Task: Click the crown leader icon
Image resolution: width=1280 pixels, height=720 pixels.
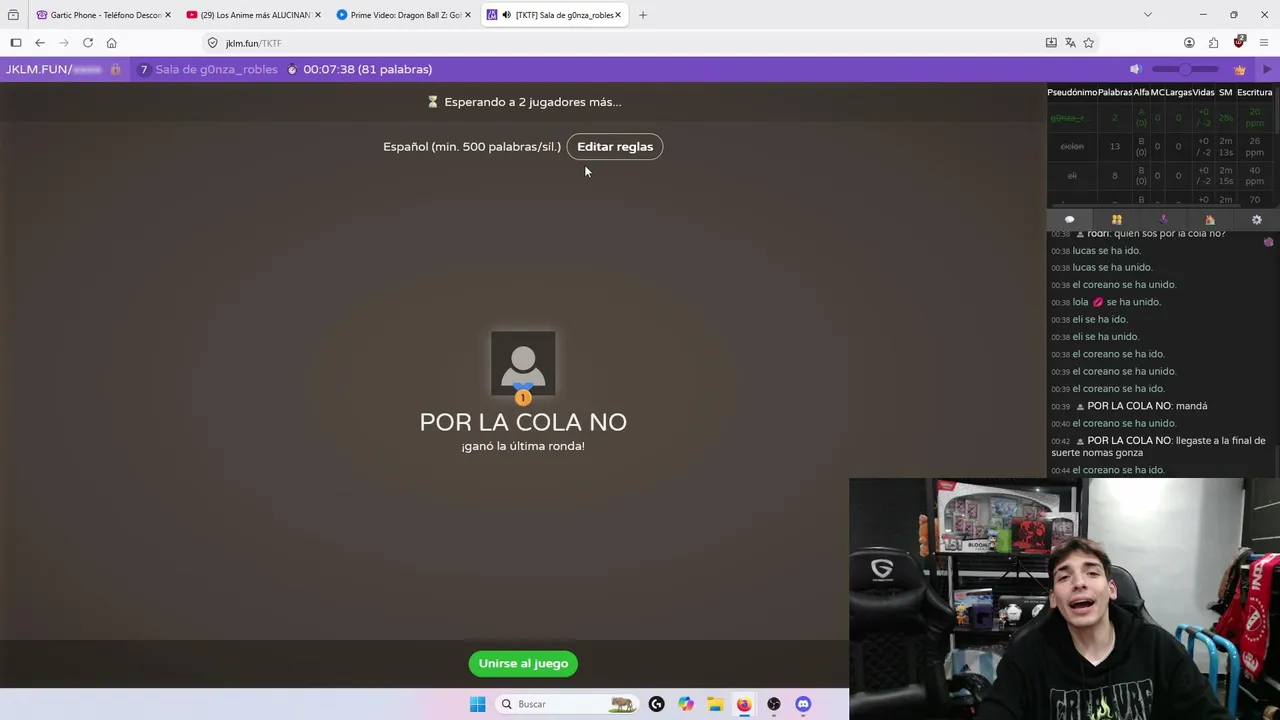Action: [x=1240, y=69]
